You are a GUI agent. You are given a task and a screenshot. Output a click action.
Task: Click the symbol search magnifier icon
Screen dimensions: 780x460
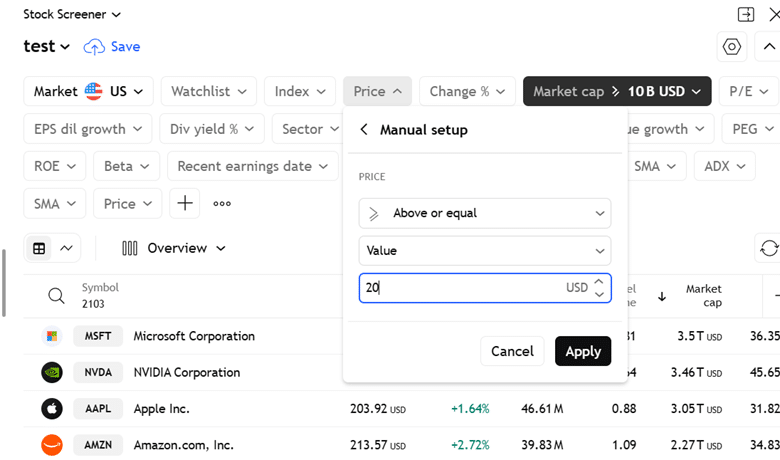pos(57,295)
